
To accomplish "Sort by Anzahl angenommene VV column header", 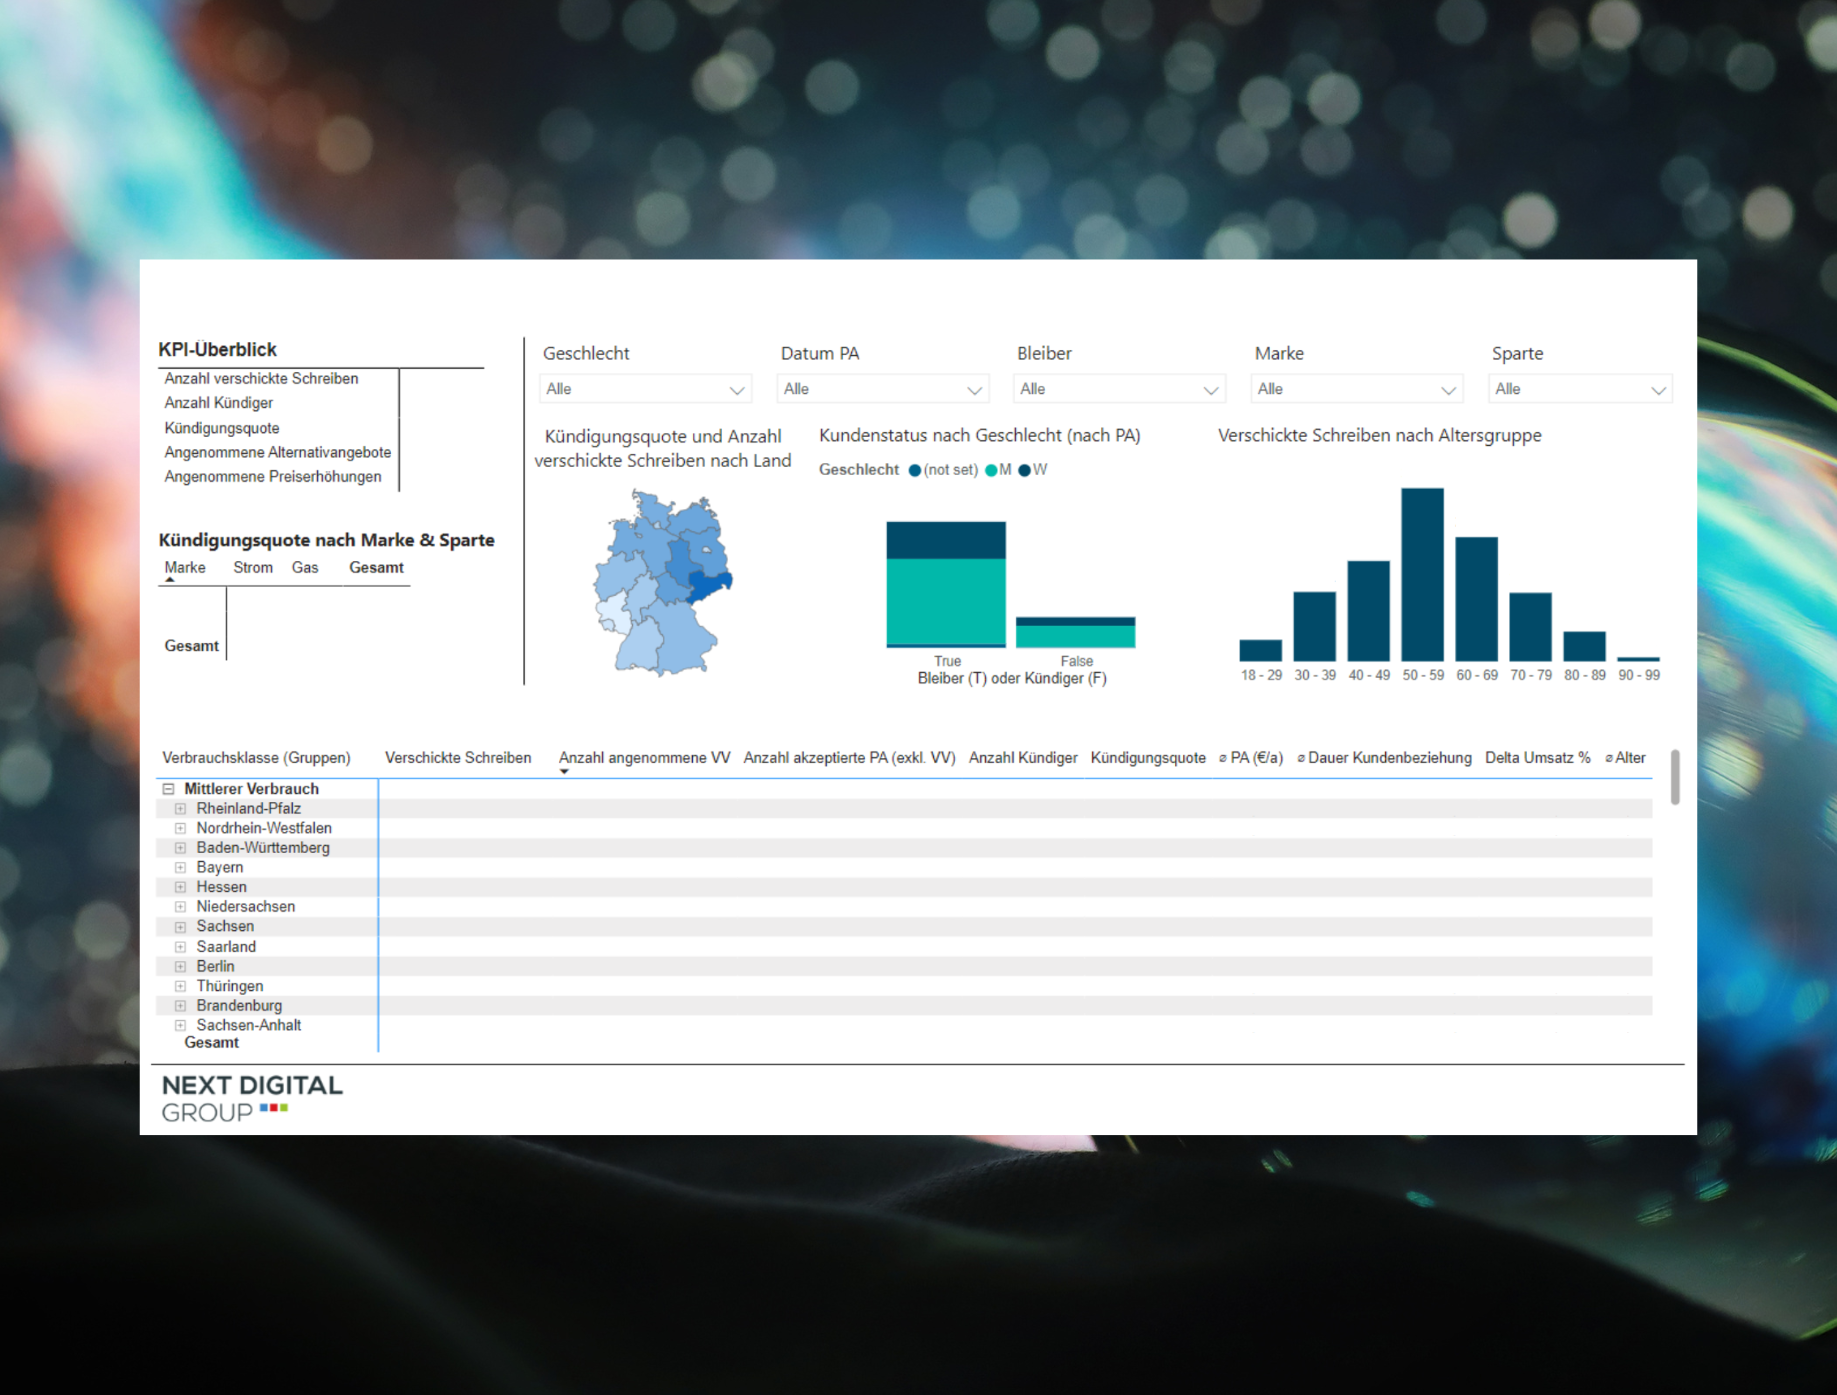I will 644,758.
